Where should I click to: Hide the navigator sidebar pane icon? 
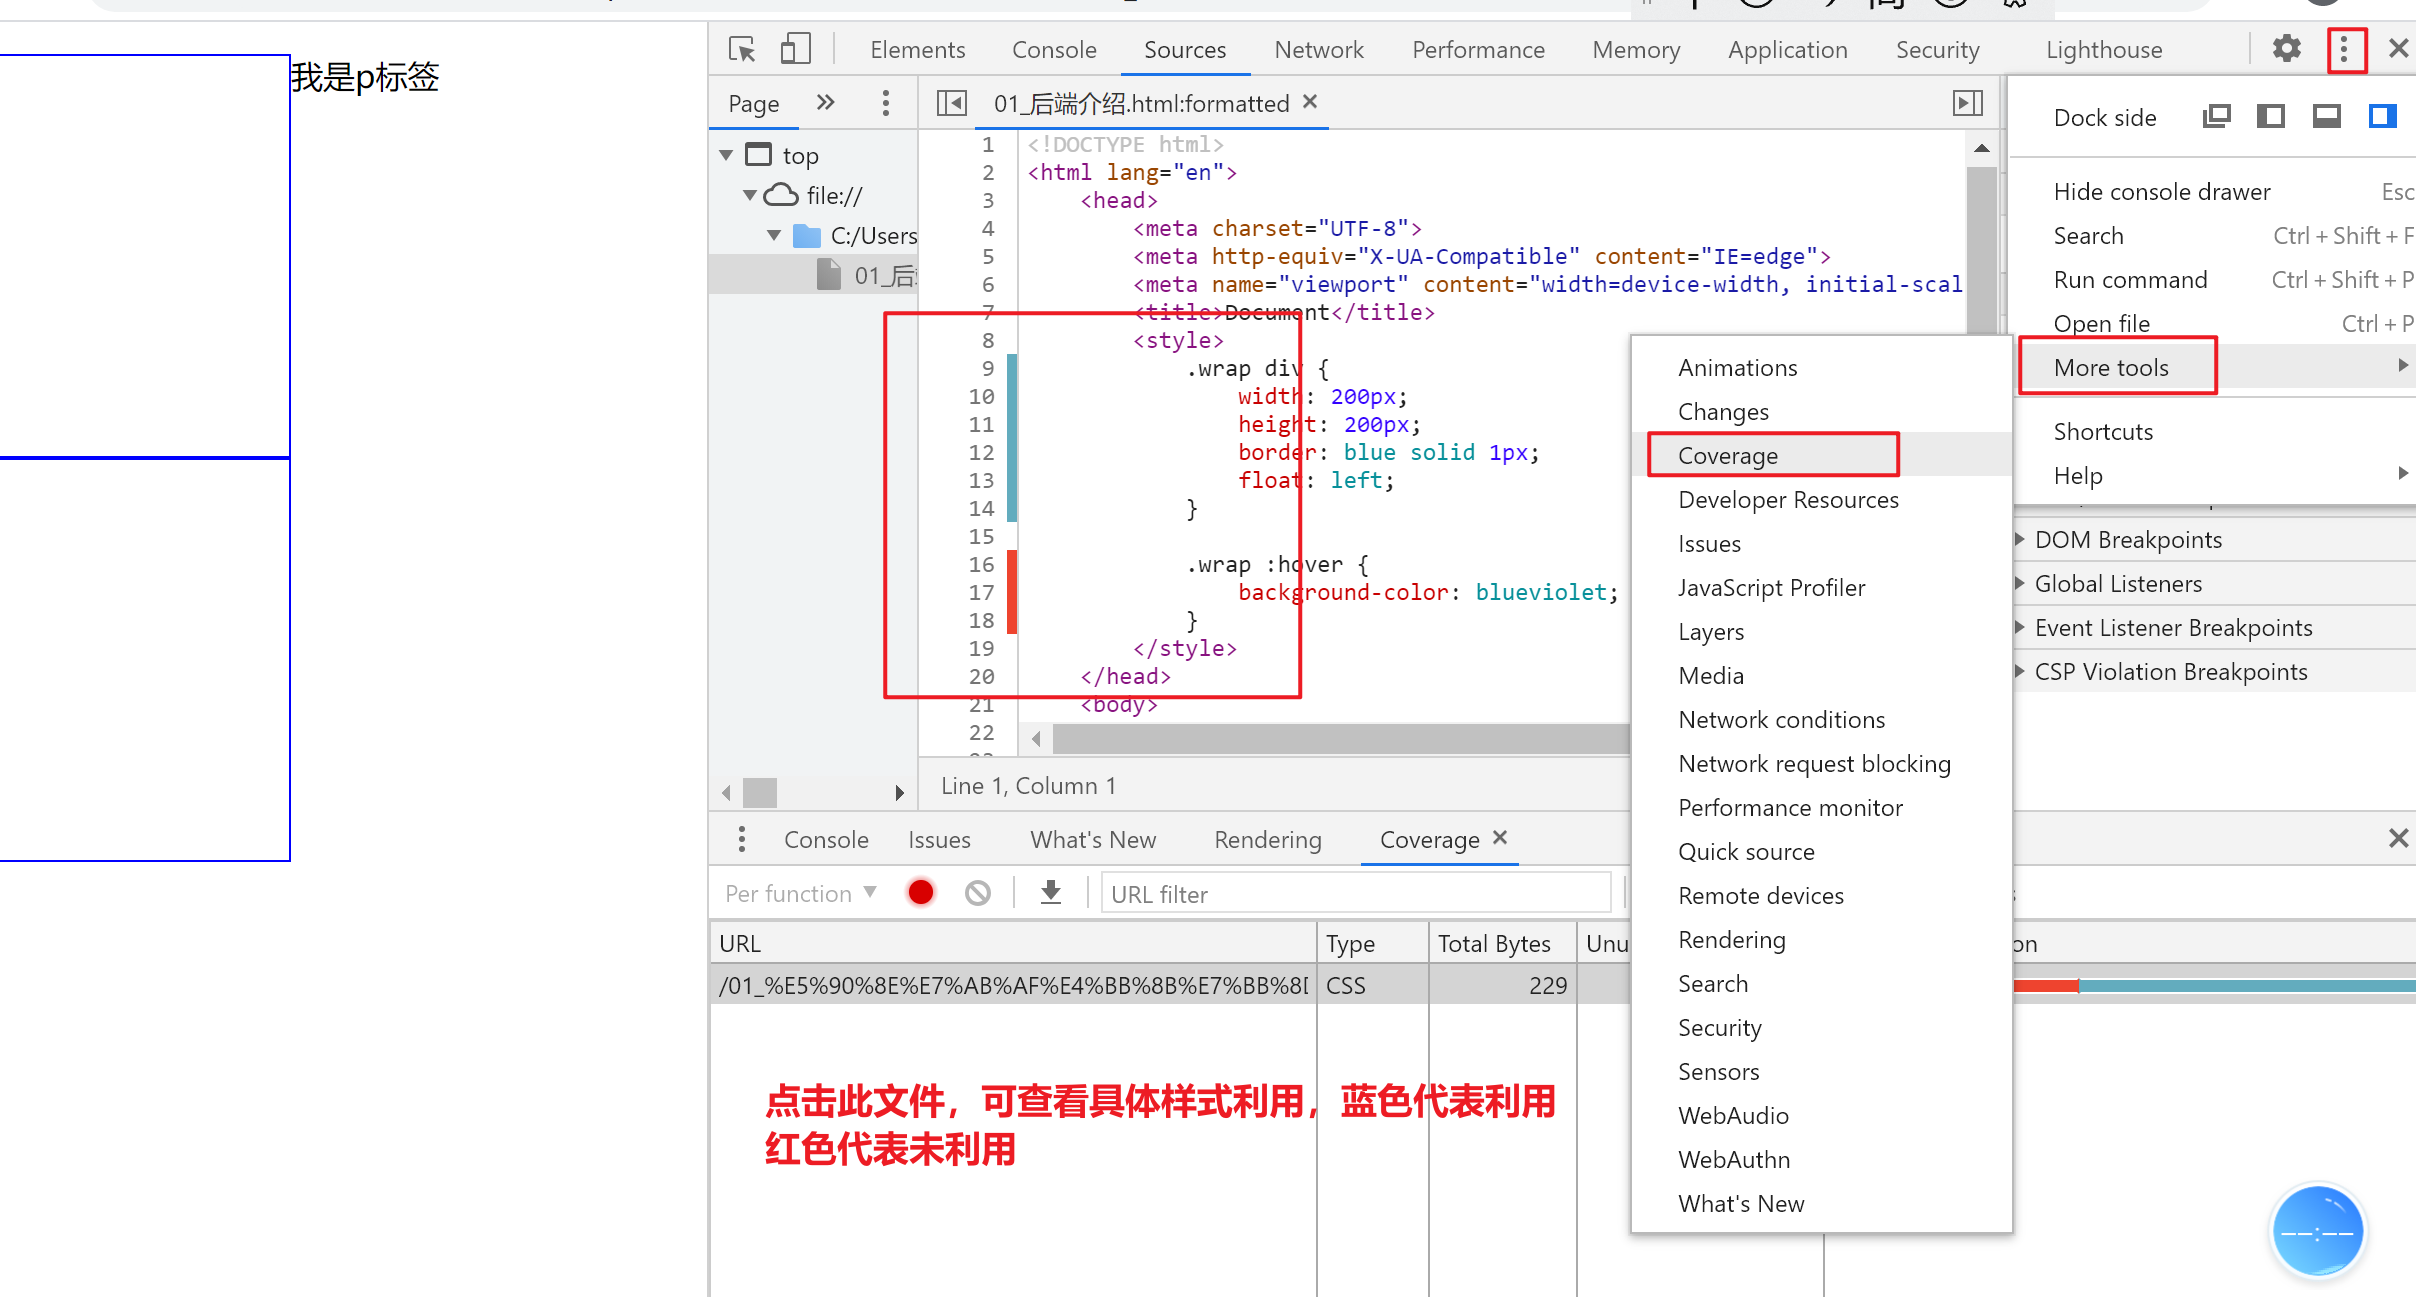951,103
